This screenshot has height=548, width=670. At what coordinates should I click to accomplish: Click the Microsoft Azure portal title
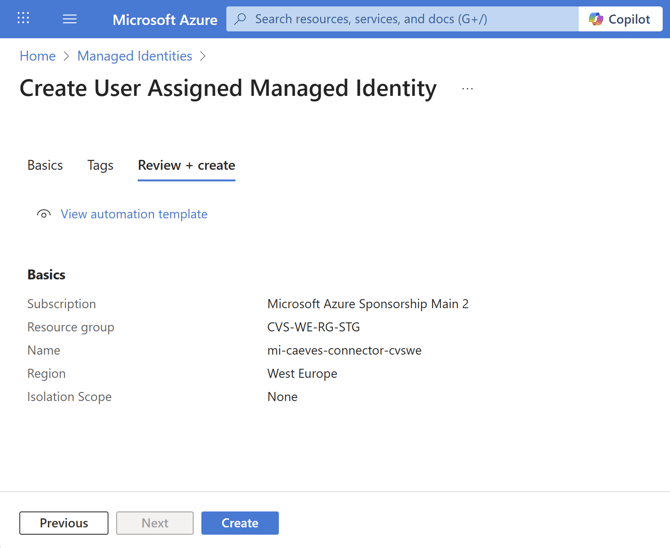point(164,19)
